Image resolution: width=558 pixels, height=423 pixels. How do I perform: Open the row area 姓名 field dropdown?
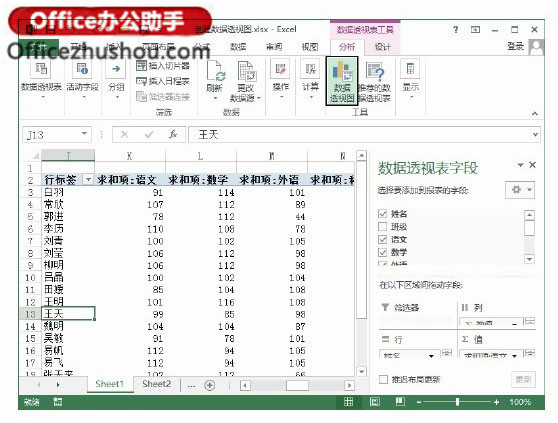pos(431,356)
